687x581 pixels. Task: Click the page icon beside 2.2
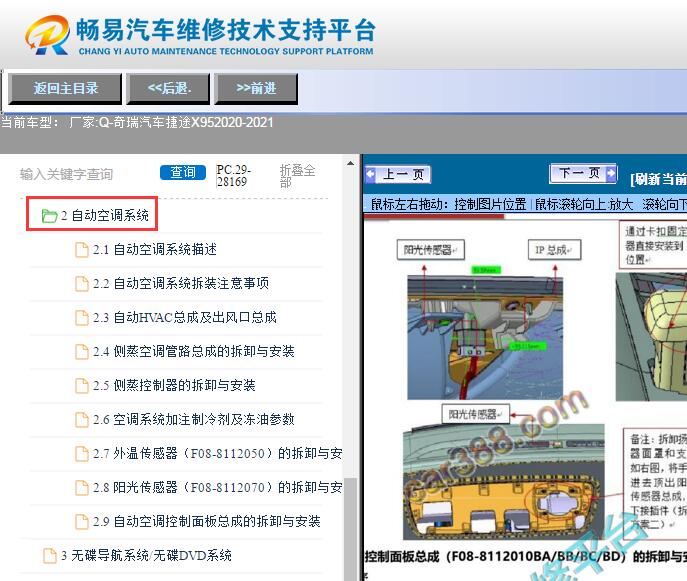click(x=82, y=284)
